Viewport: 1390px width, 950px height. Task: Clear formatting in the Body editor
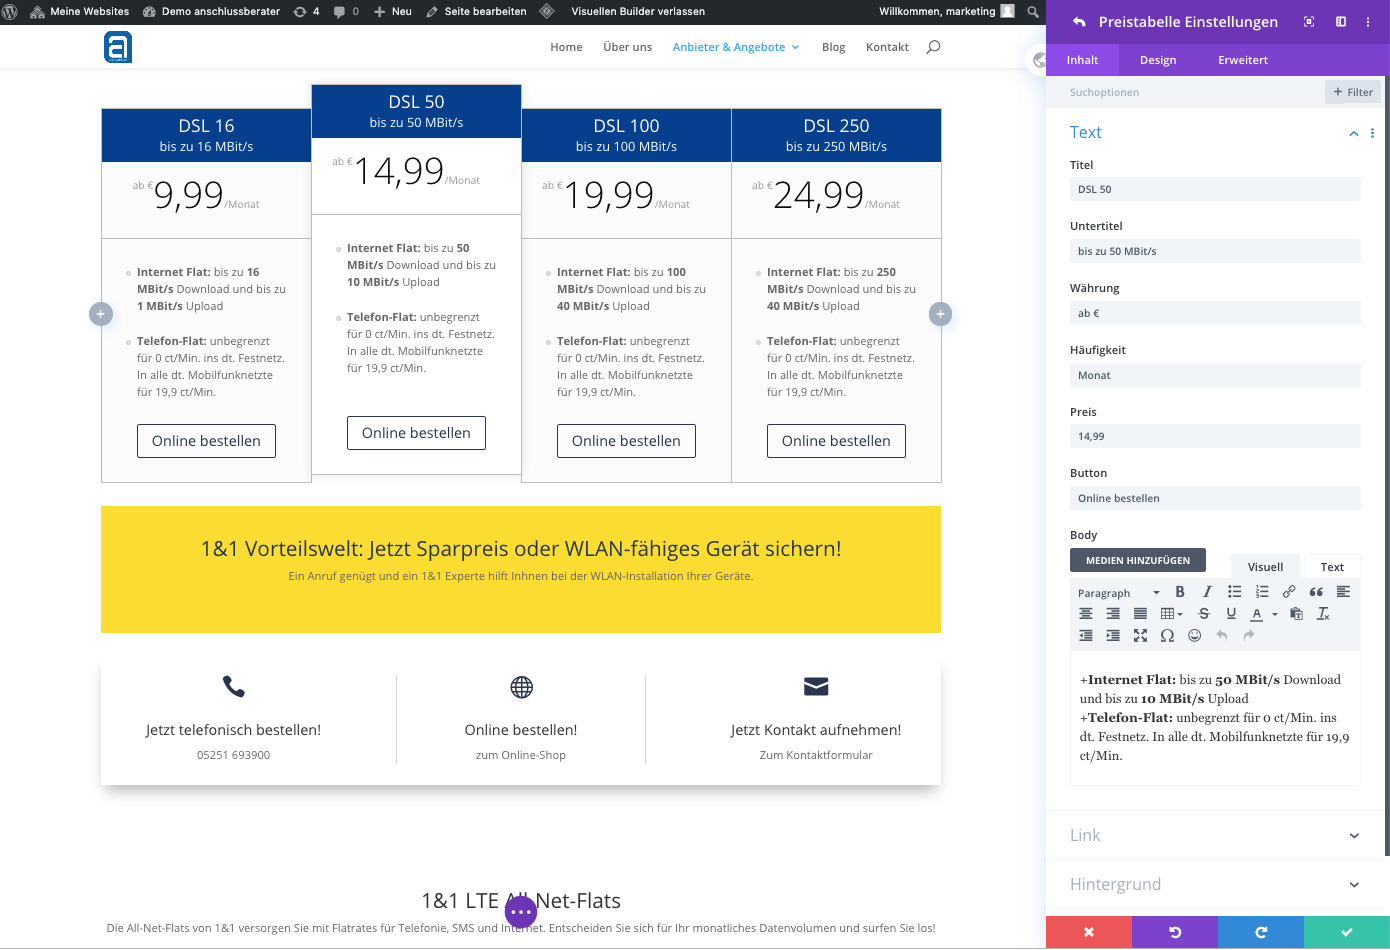point(1323,614)
